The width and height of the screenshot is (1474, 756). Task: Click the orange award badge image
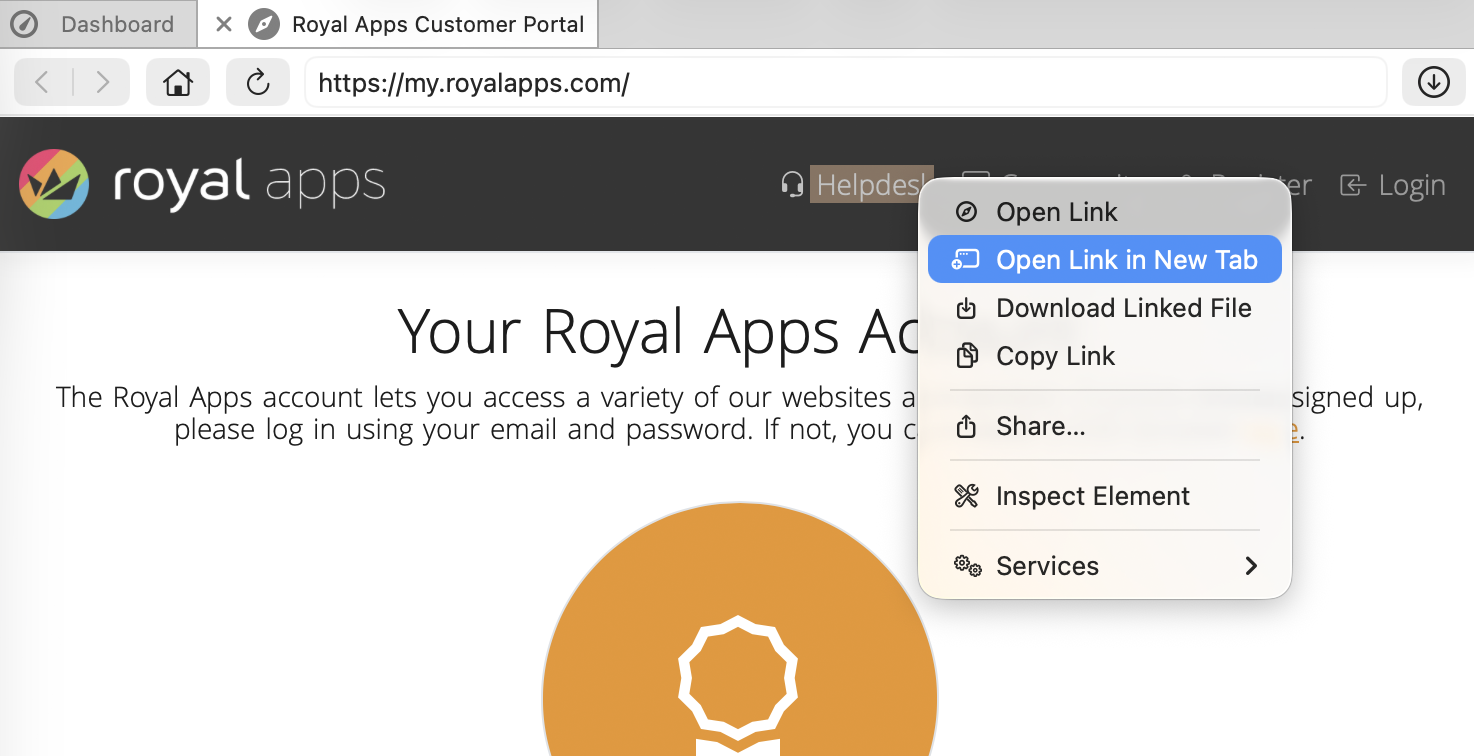click(x=739, y=629)
